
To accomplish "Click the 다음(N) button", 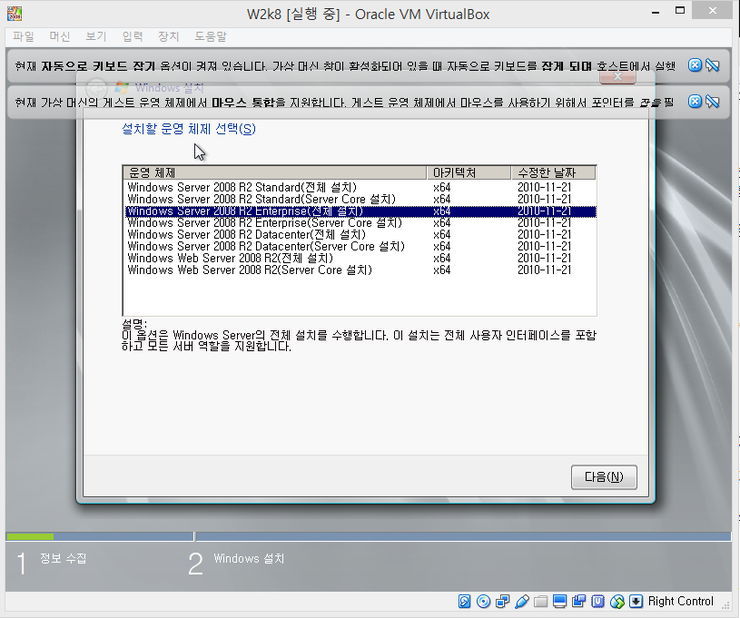I will [603, 477].
